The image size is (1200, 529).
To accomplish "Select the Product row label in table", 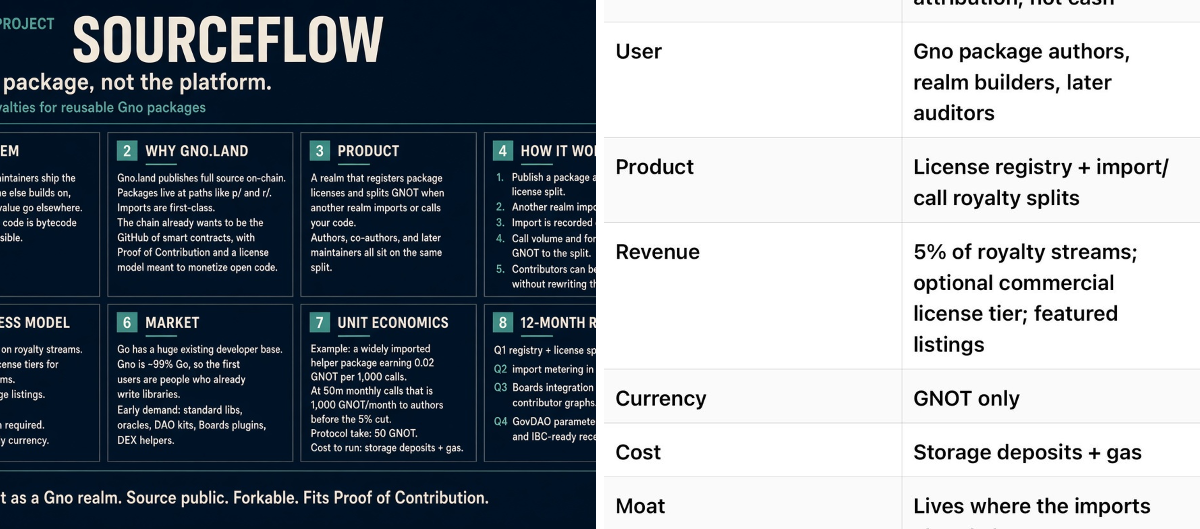I will click(655, 167).
